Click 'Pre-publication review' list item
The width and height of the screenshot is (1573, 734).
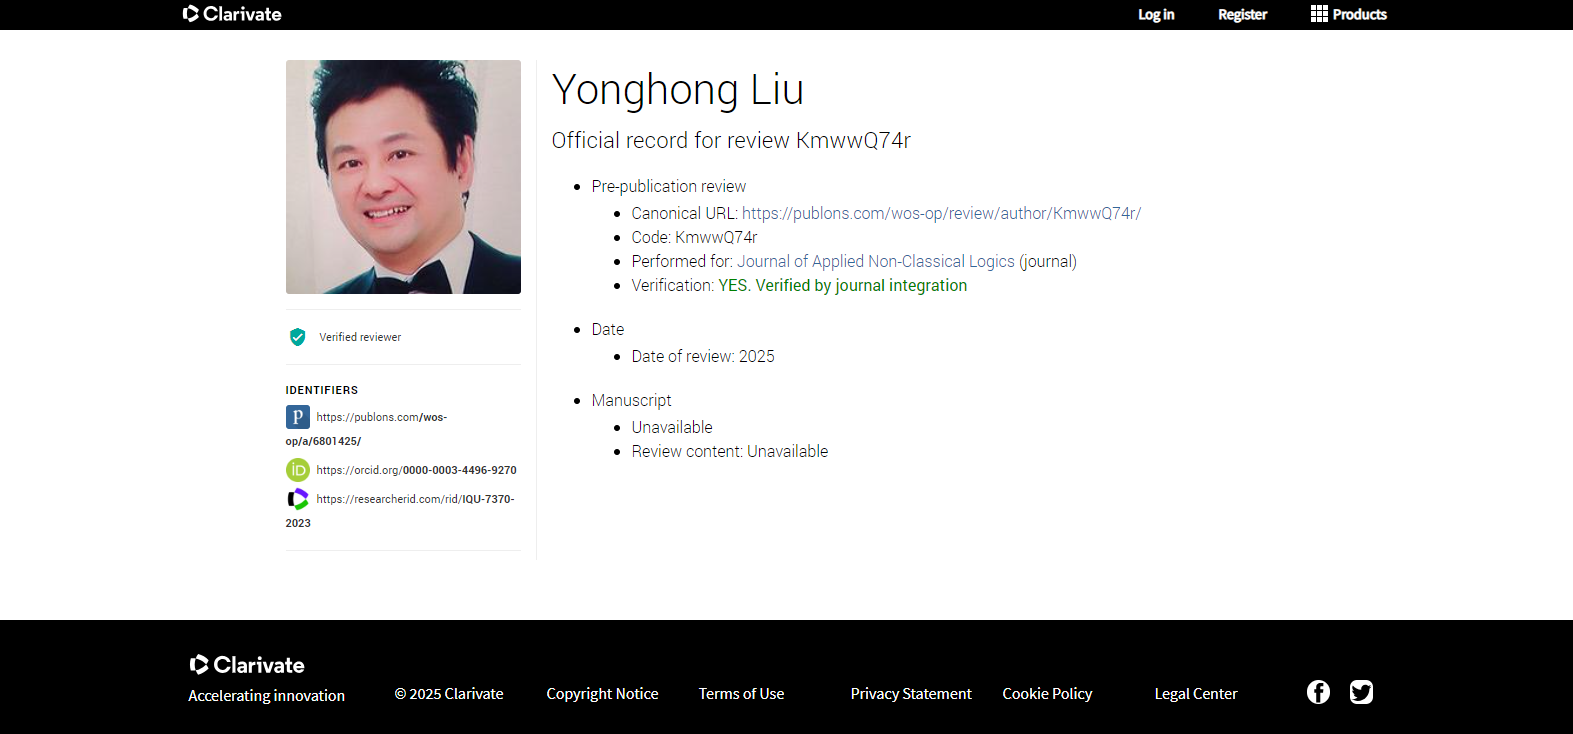669,186
